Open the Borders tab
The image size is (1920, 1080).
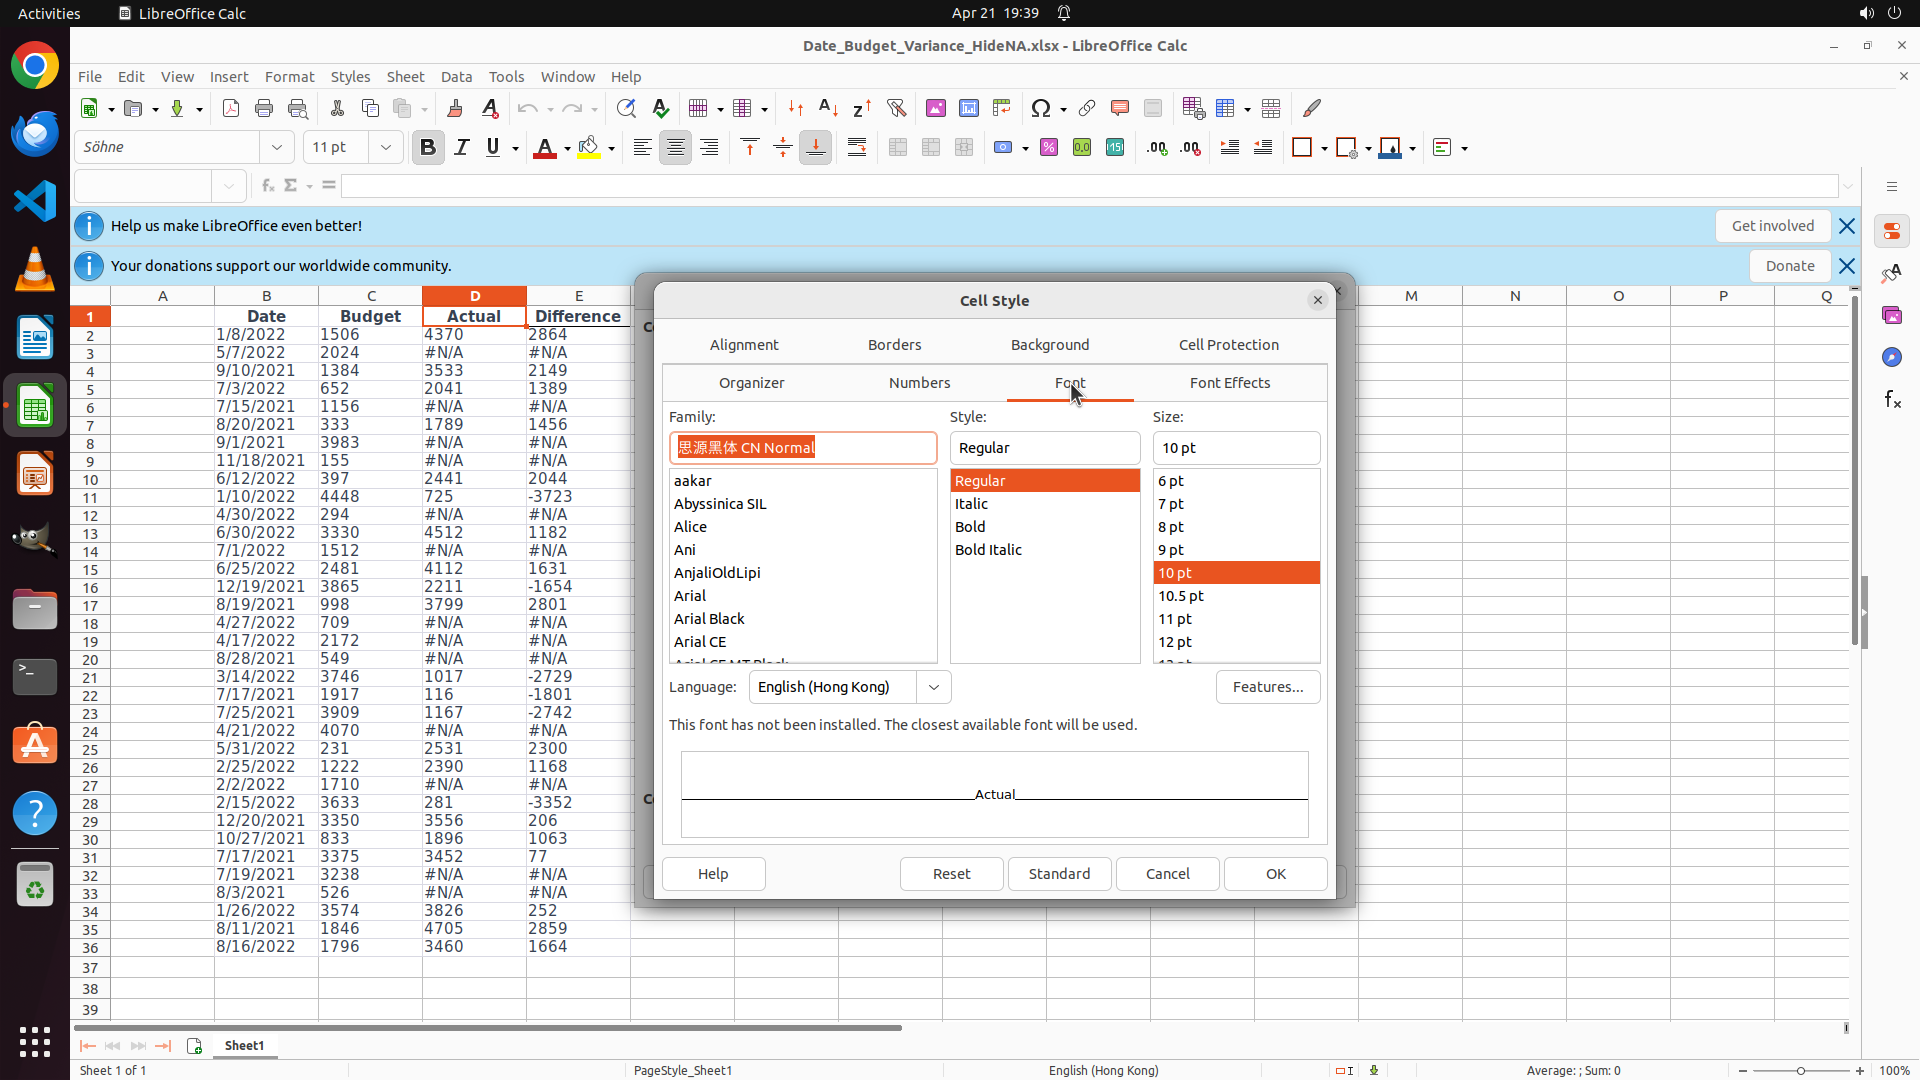point(894,344)
